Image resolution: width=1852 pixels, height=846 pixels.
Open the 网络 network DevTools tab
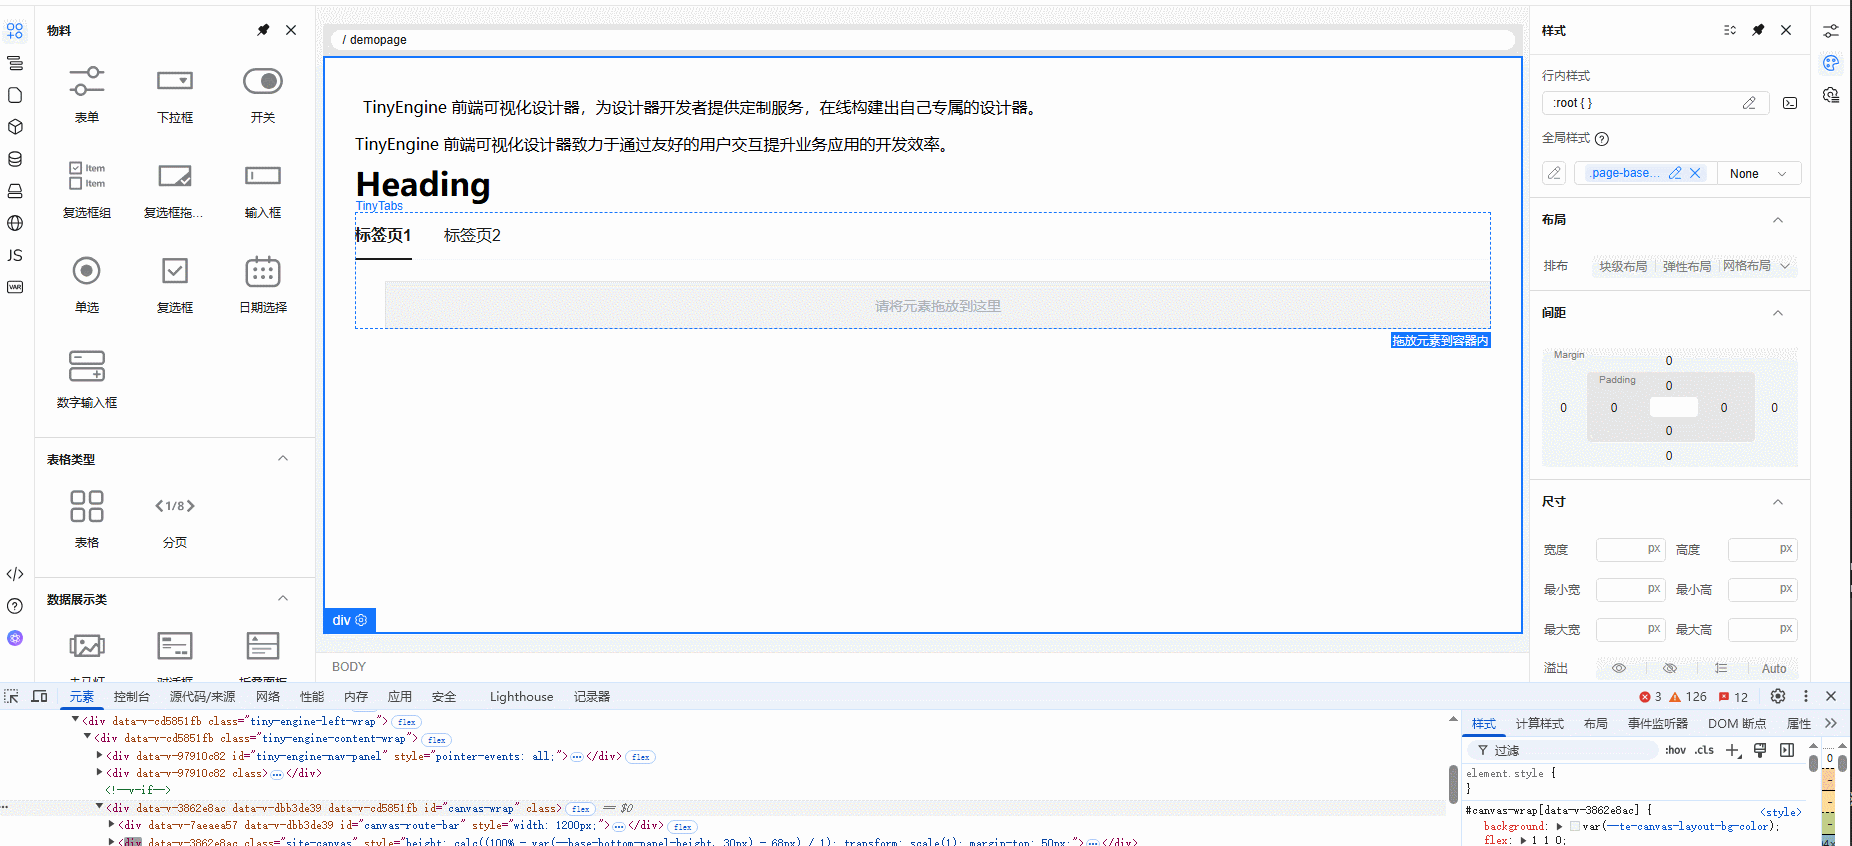(268, 697)
